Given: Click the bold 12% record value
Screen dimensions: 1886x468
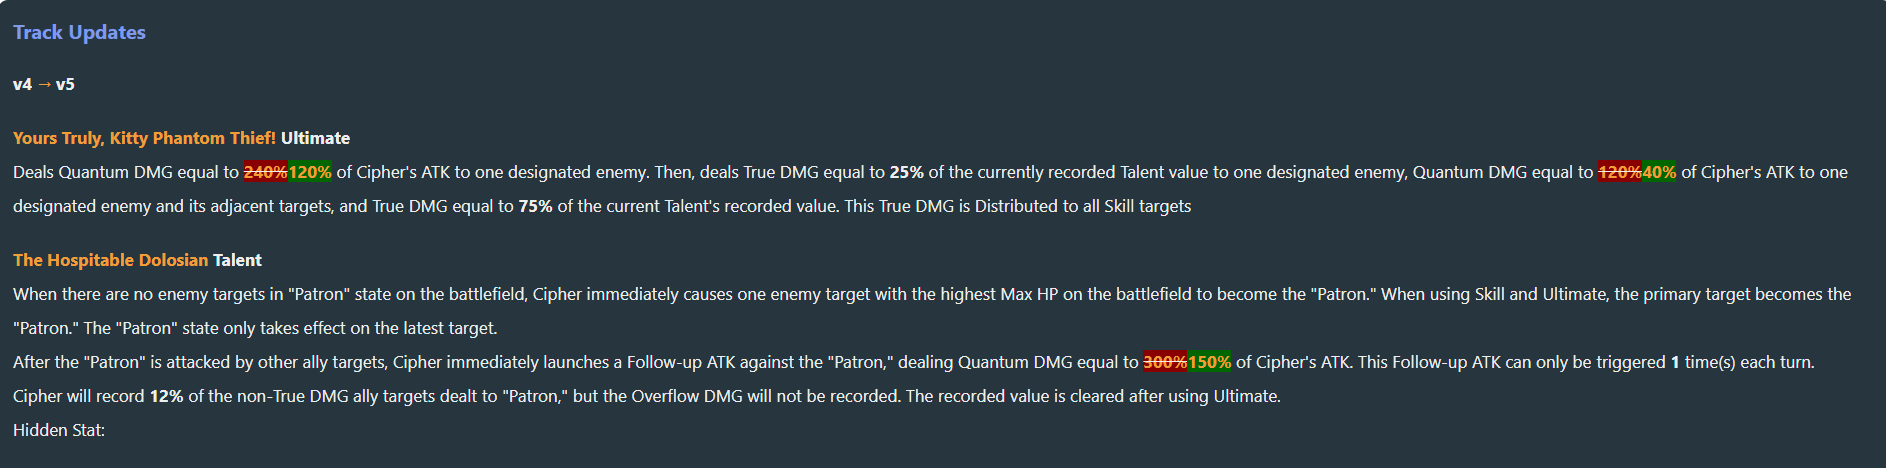Looking at the screenshot, I should click(x=166, y=396).
